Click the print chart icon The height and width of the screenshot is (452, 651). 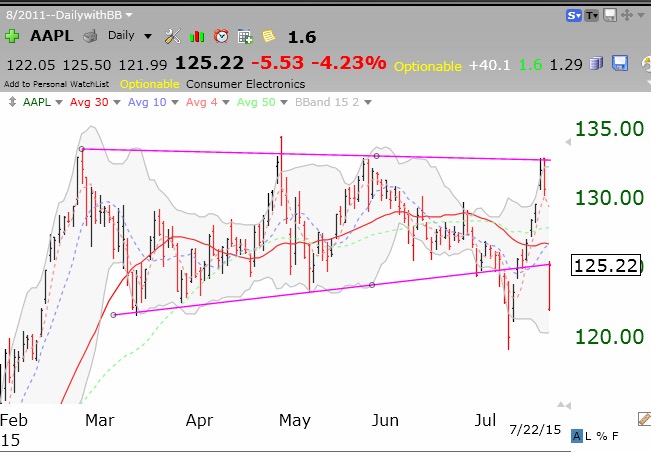[x=89, y=36]
